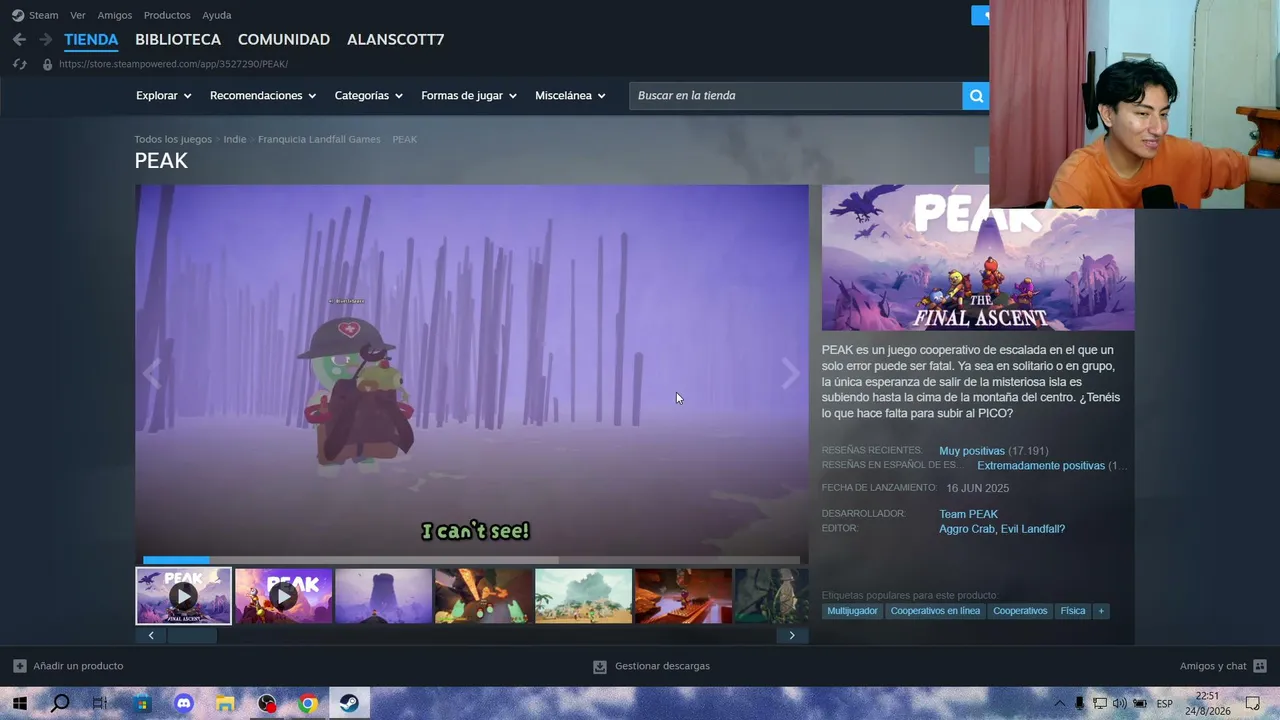Switch to the TIENDA tab
This screenshot has width=1280, height=720.
click(x=91, y=40)
